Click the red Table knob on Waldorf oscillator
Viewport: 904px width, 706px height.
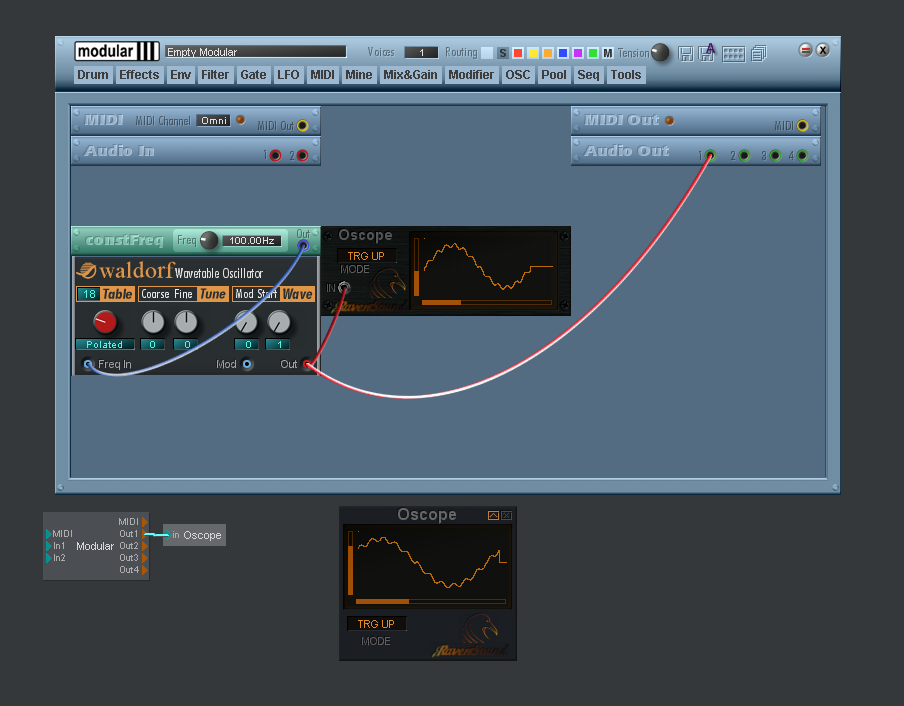pos(105,322)
